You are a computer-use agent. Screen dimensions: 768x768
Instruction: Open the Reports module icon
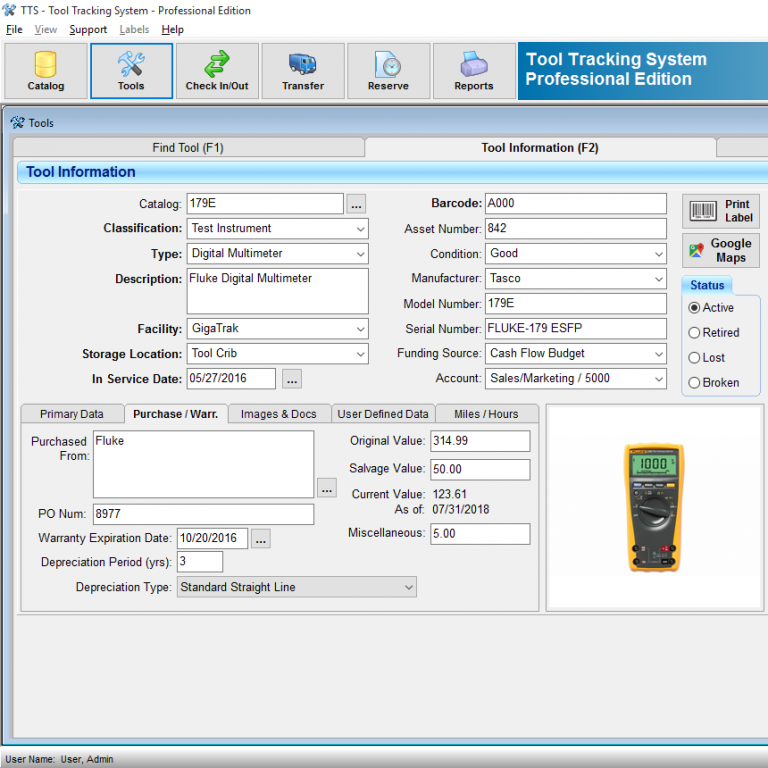(x=474, y=71)
